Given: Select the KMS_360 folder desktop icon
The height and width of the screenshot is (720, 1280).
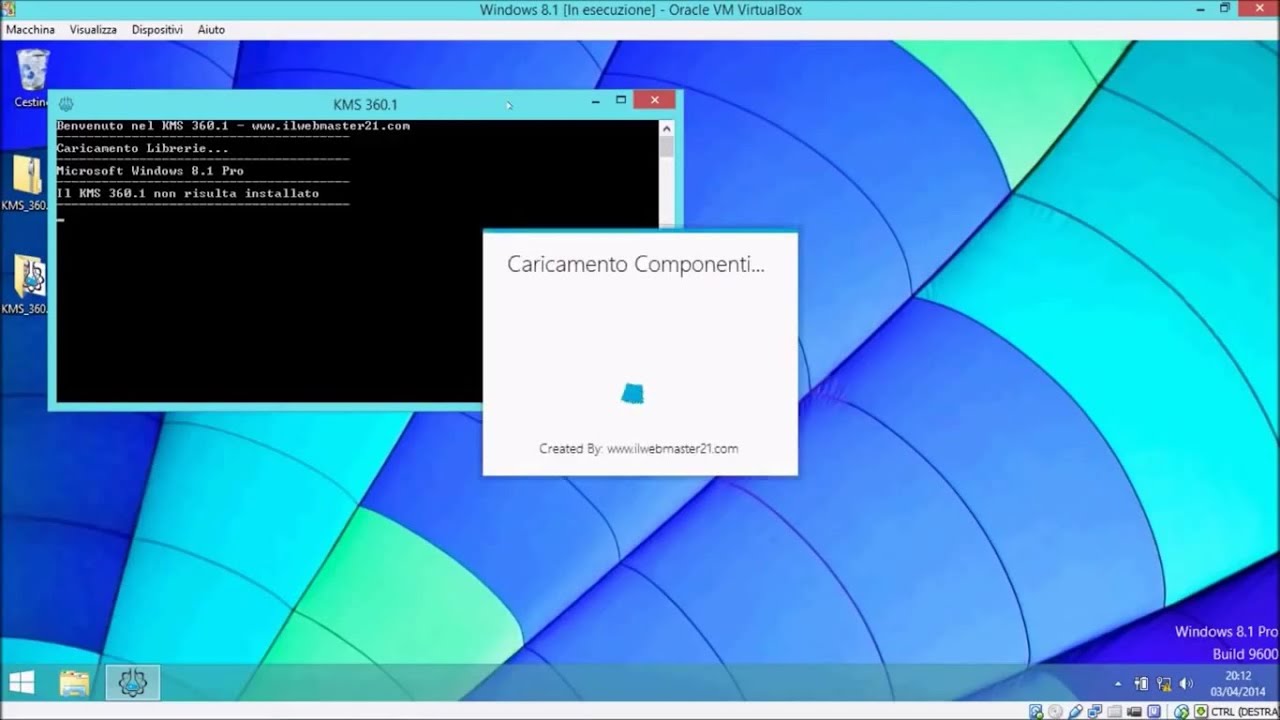Looking at the screenshot, I should click(27, 183).
